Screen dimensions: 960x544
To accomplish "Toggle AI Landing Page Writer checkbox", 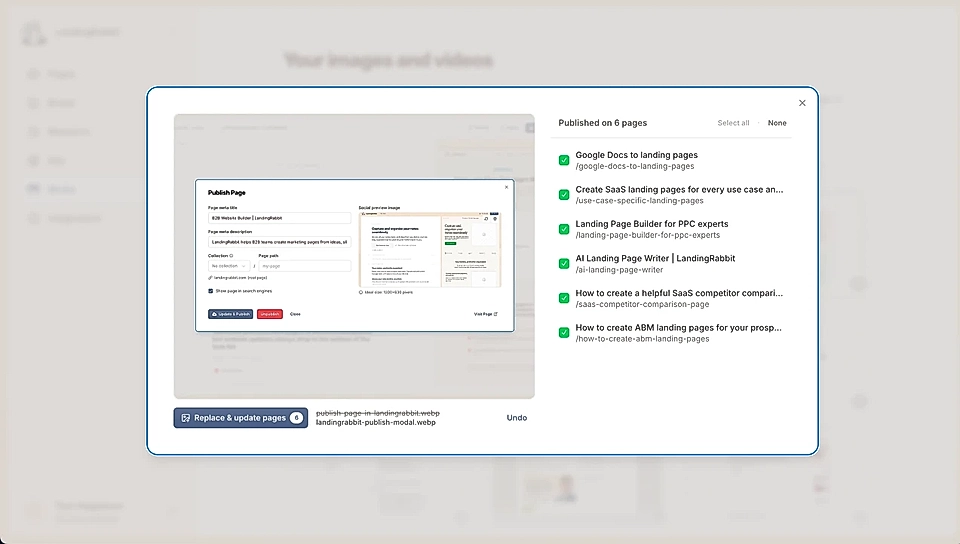I will (564, 264).
